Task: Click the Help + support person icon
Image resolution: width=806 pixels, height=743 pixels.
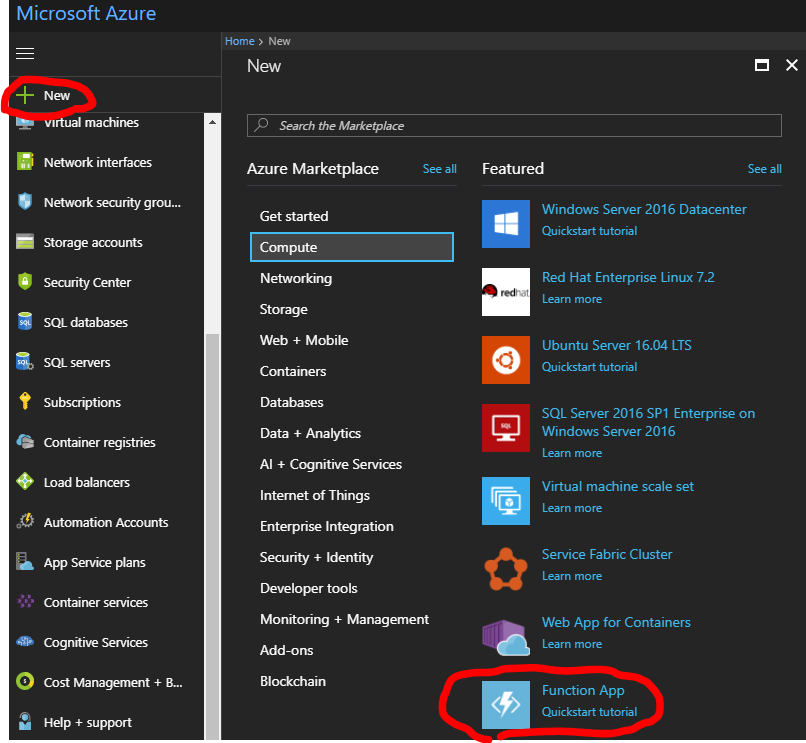Action: tap(25, 722)
